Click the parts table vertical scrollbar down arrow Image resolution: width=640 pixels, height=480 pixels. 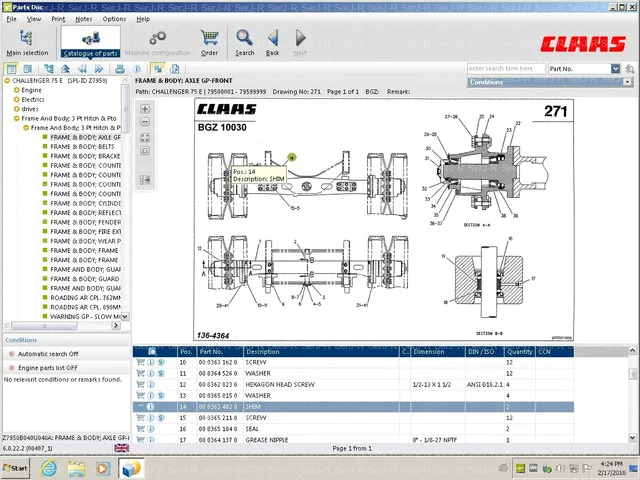click(x=632, y=438)
